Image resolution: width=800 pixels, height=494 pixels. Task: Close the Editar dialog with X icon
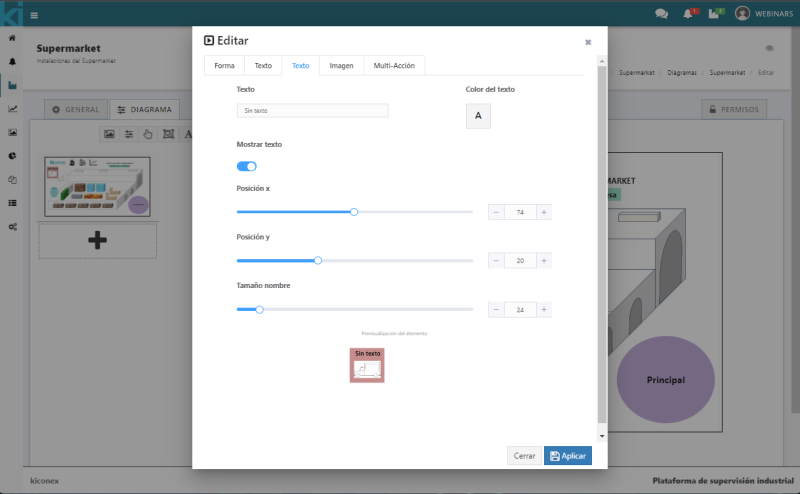(588, 42)
